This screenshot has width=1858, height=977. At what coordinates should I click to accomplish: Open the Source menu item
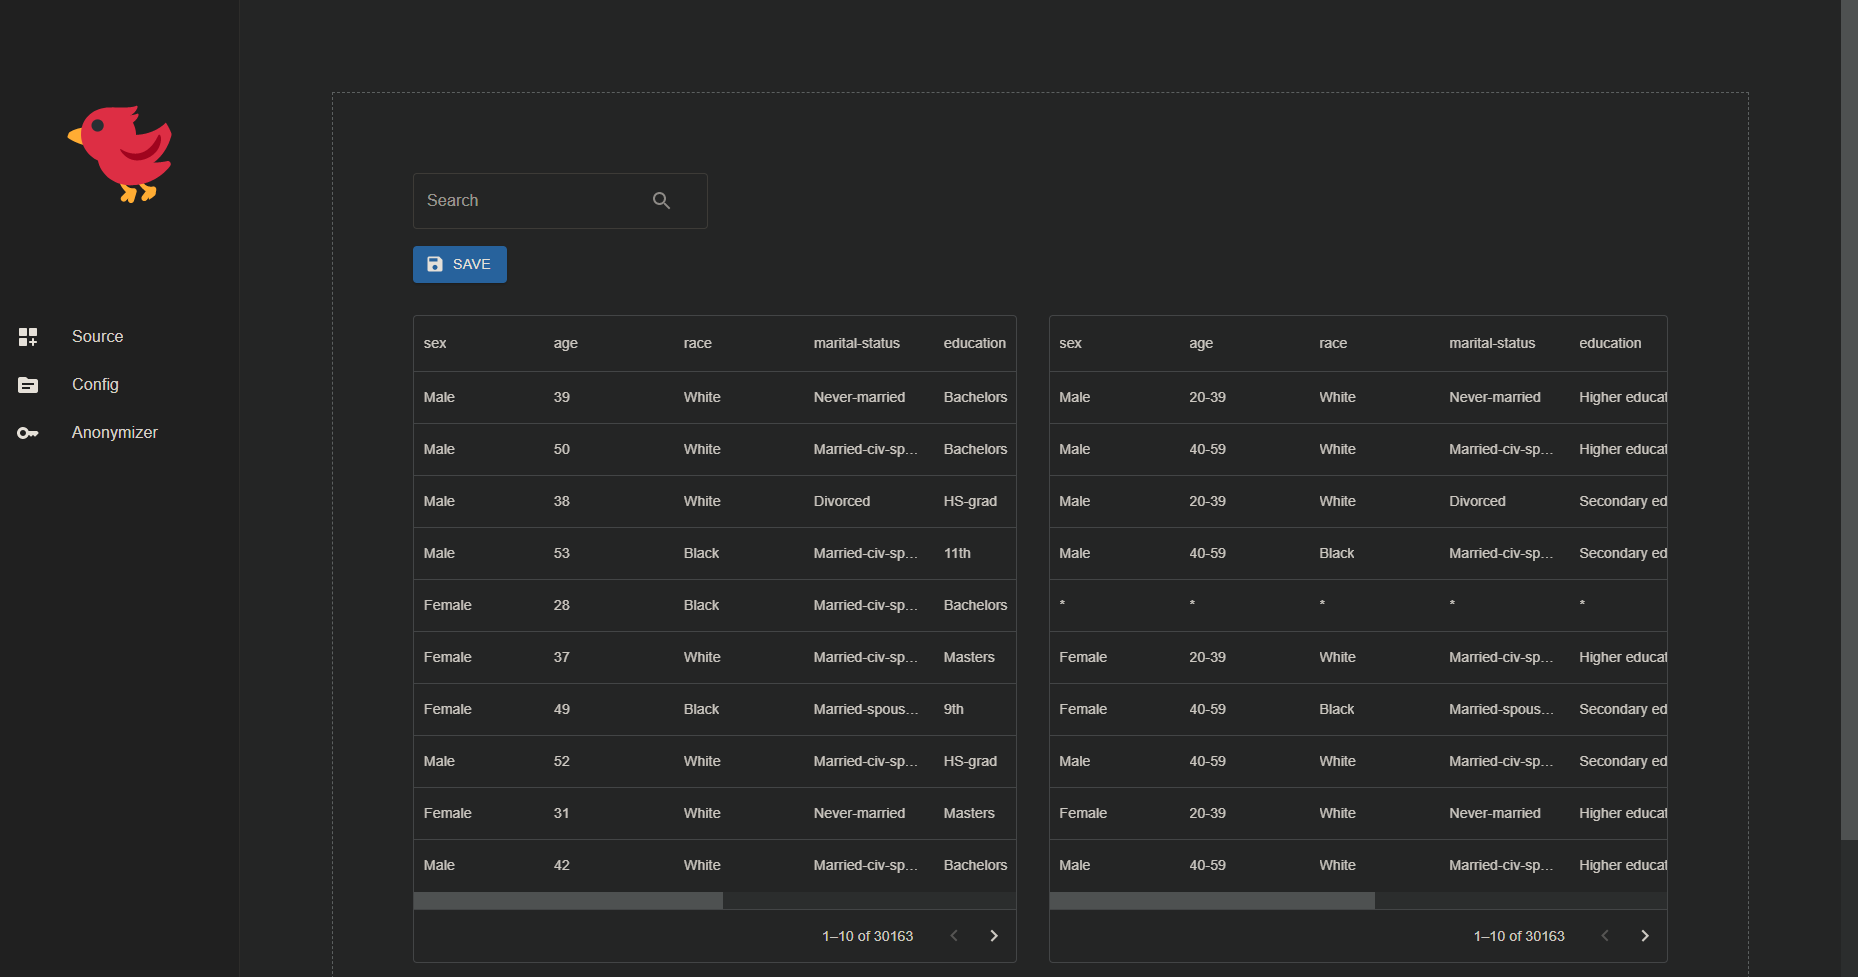tap(97, 337)
